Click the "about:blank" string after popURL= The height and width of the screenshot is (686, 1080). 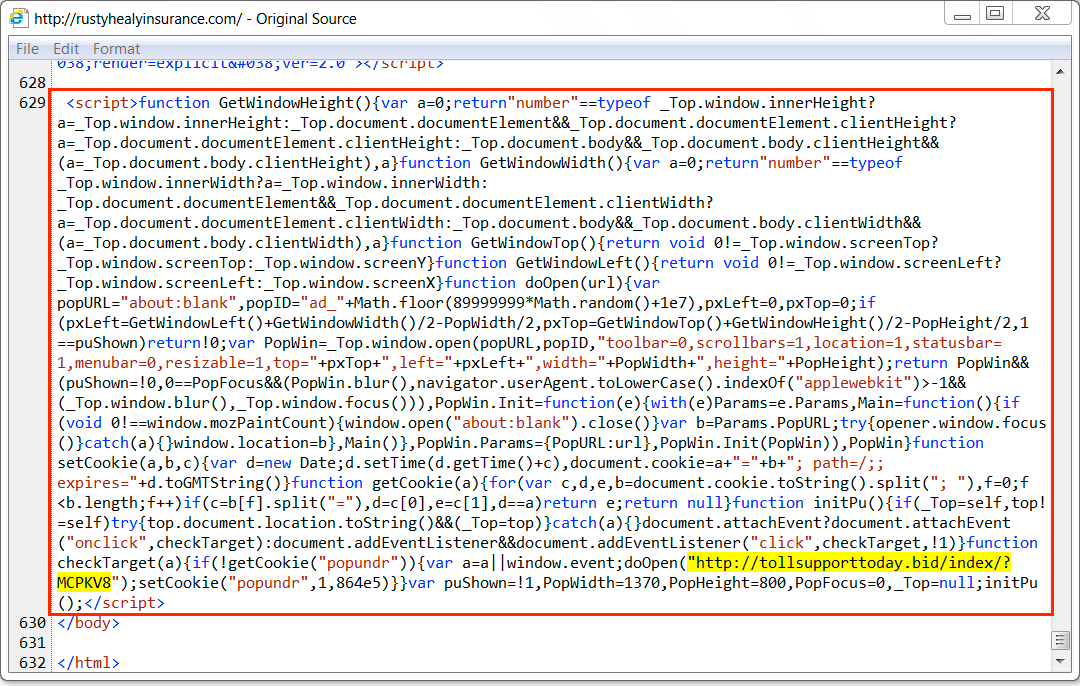(183, 302)
